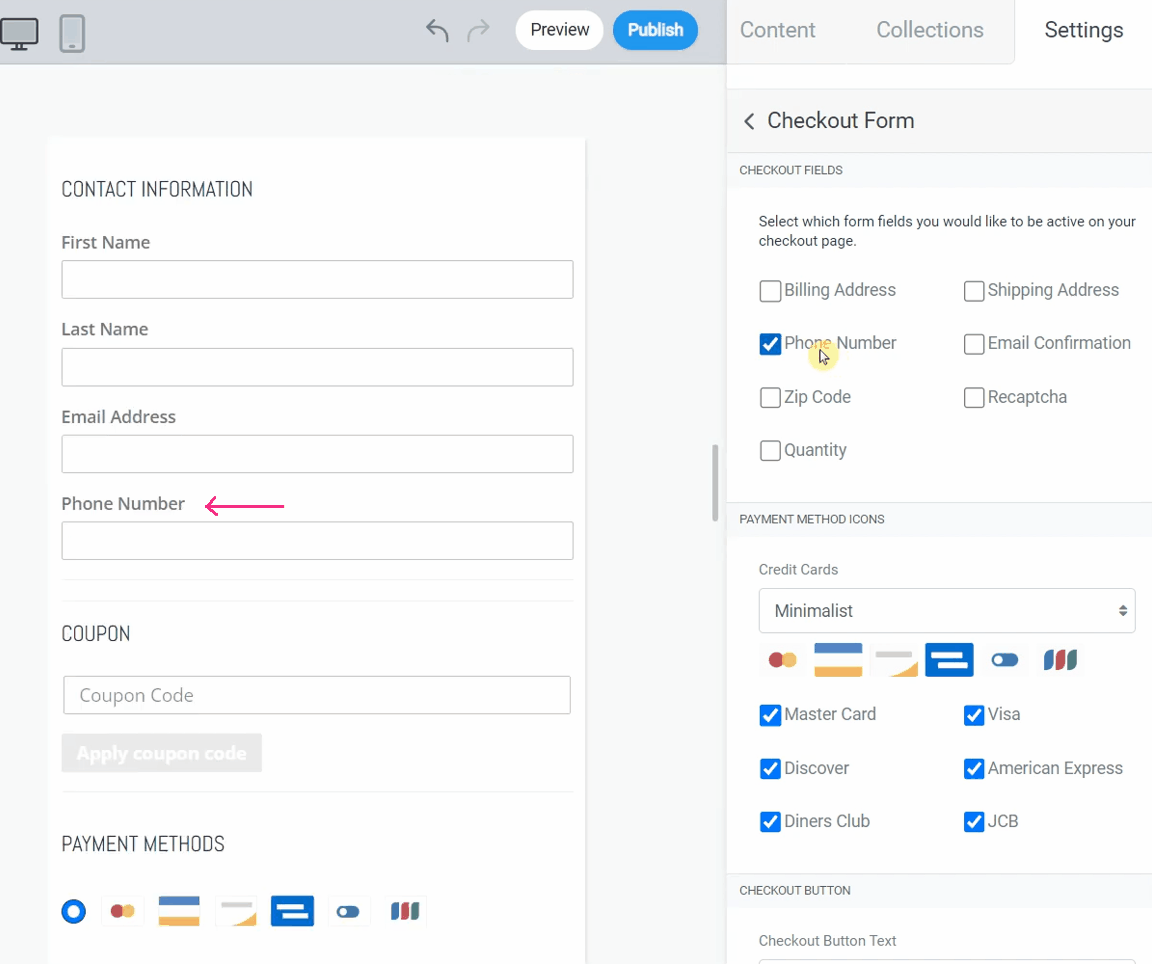The height and width of the screenshot is (964, 1152).
Task: Click Diners Club icon under Payment Methods
Action: (348, 911)
